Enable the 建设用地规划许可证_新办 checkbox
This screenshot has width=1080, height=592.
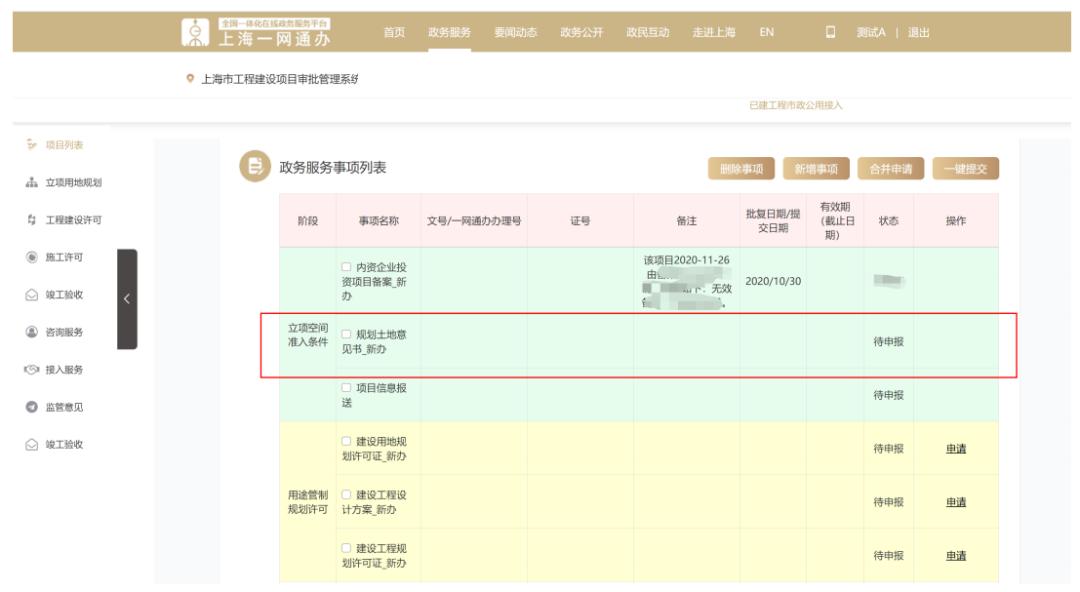[346, 441]
